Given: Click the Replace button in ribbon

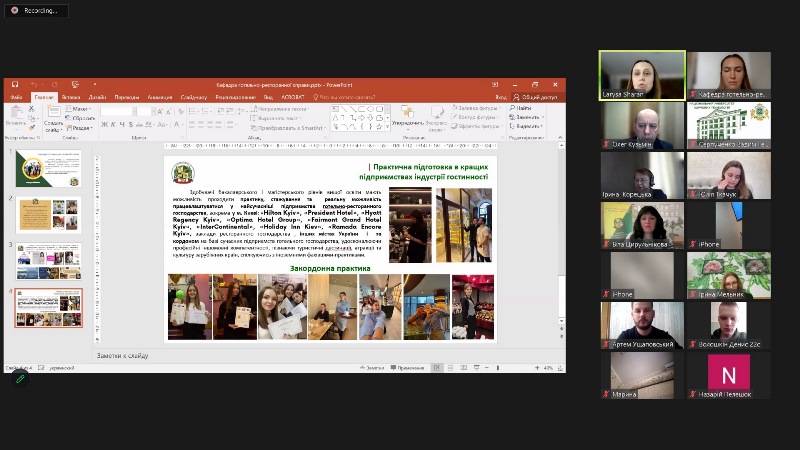Looking at the screenshot, I should tap(526, 117).
